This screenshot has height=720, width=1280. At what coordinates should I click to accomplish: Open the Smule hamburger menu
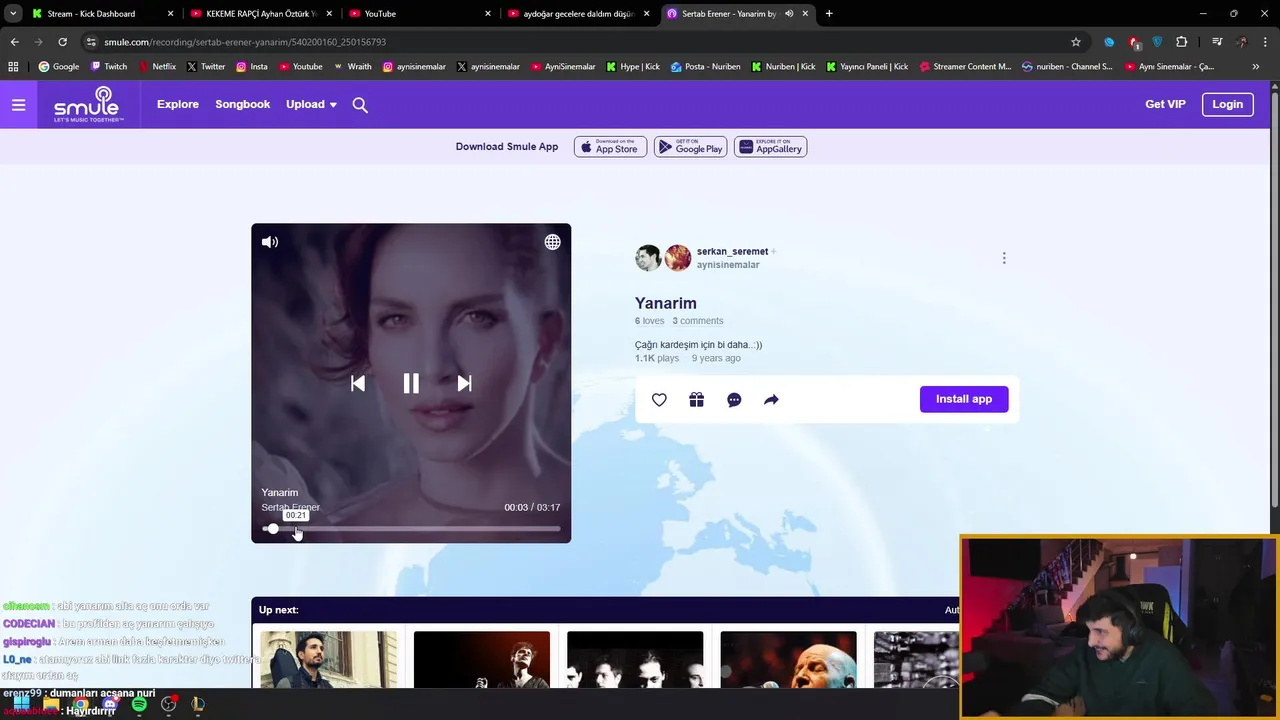tap(18, 104)
